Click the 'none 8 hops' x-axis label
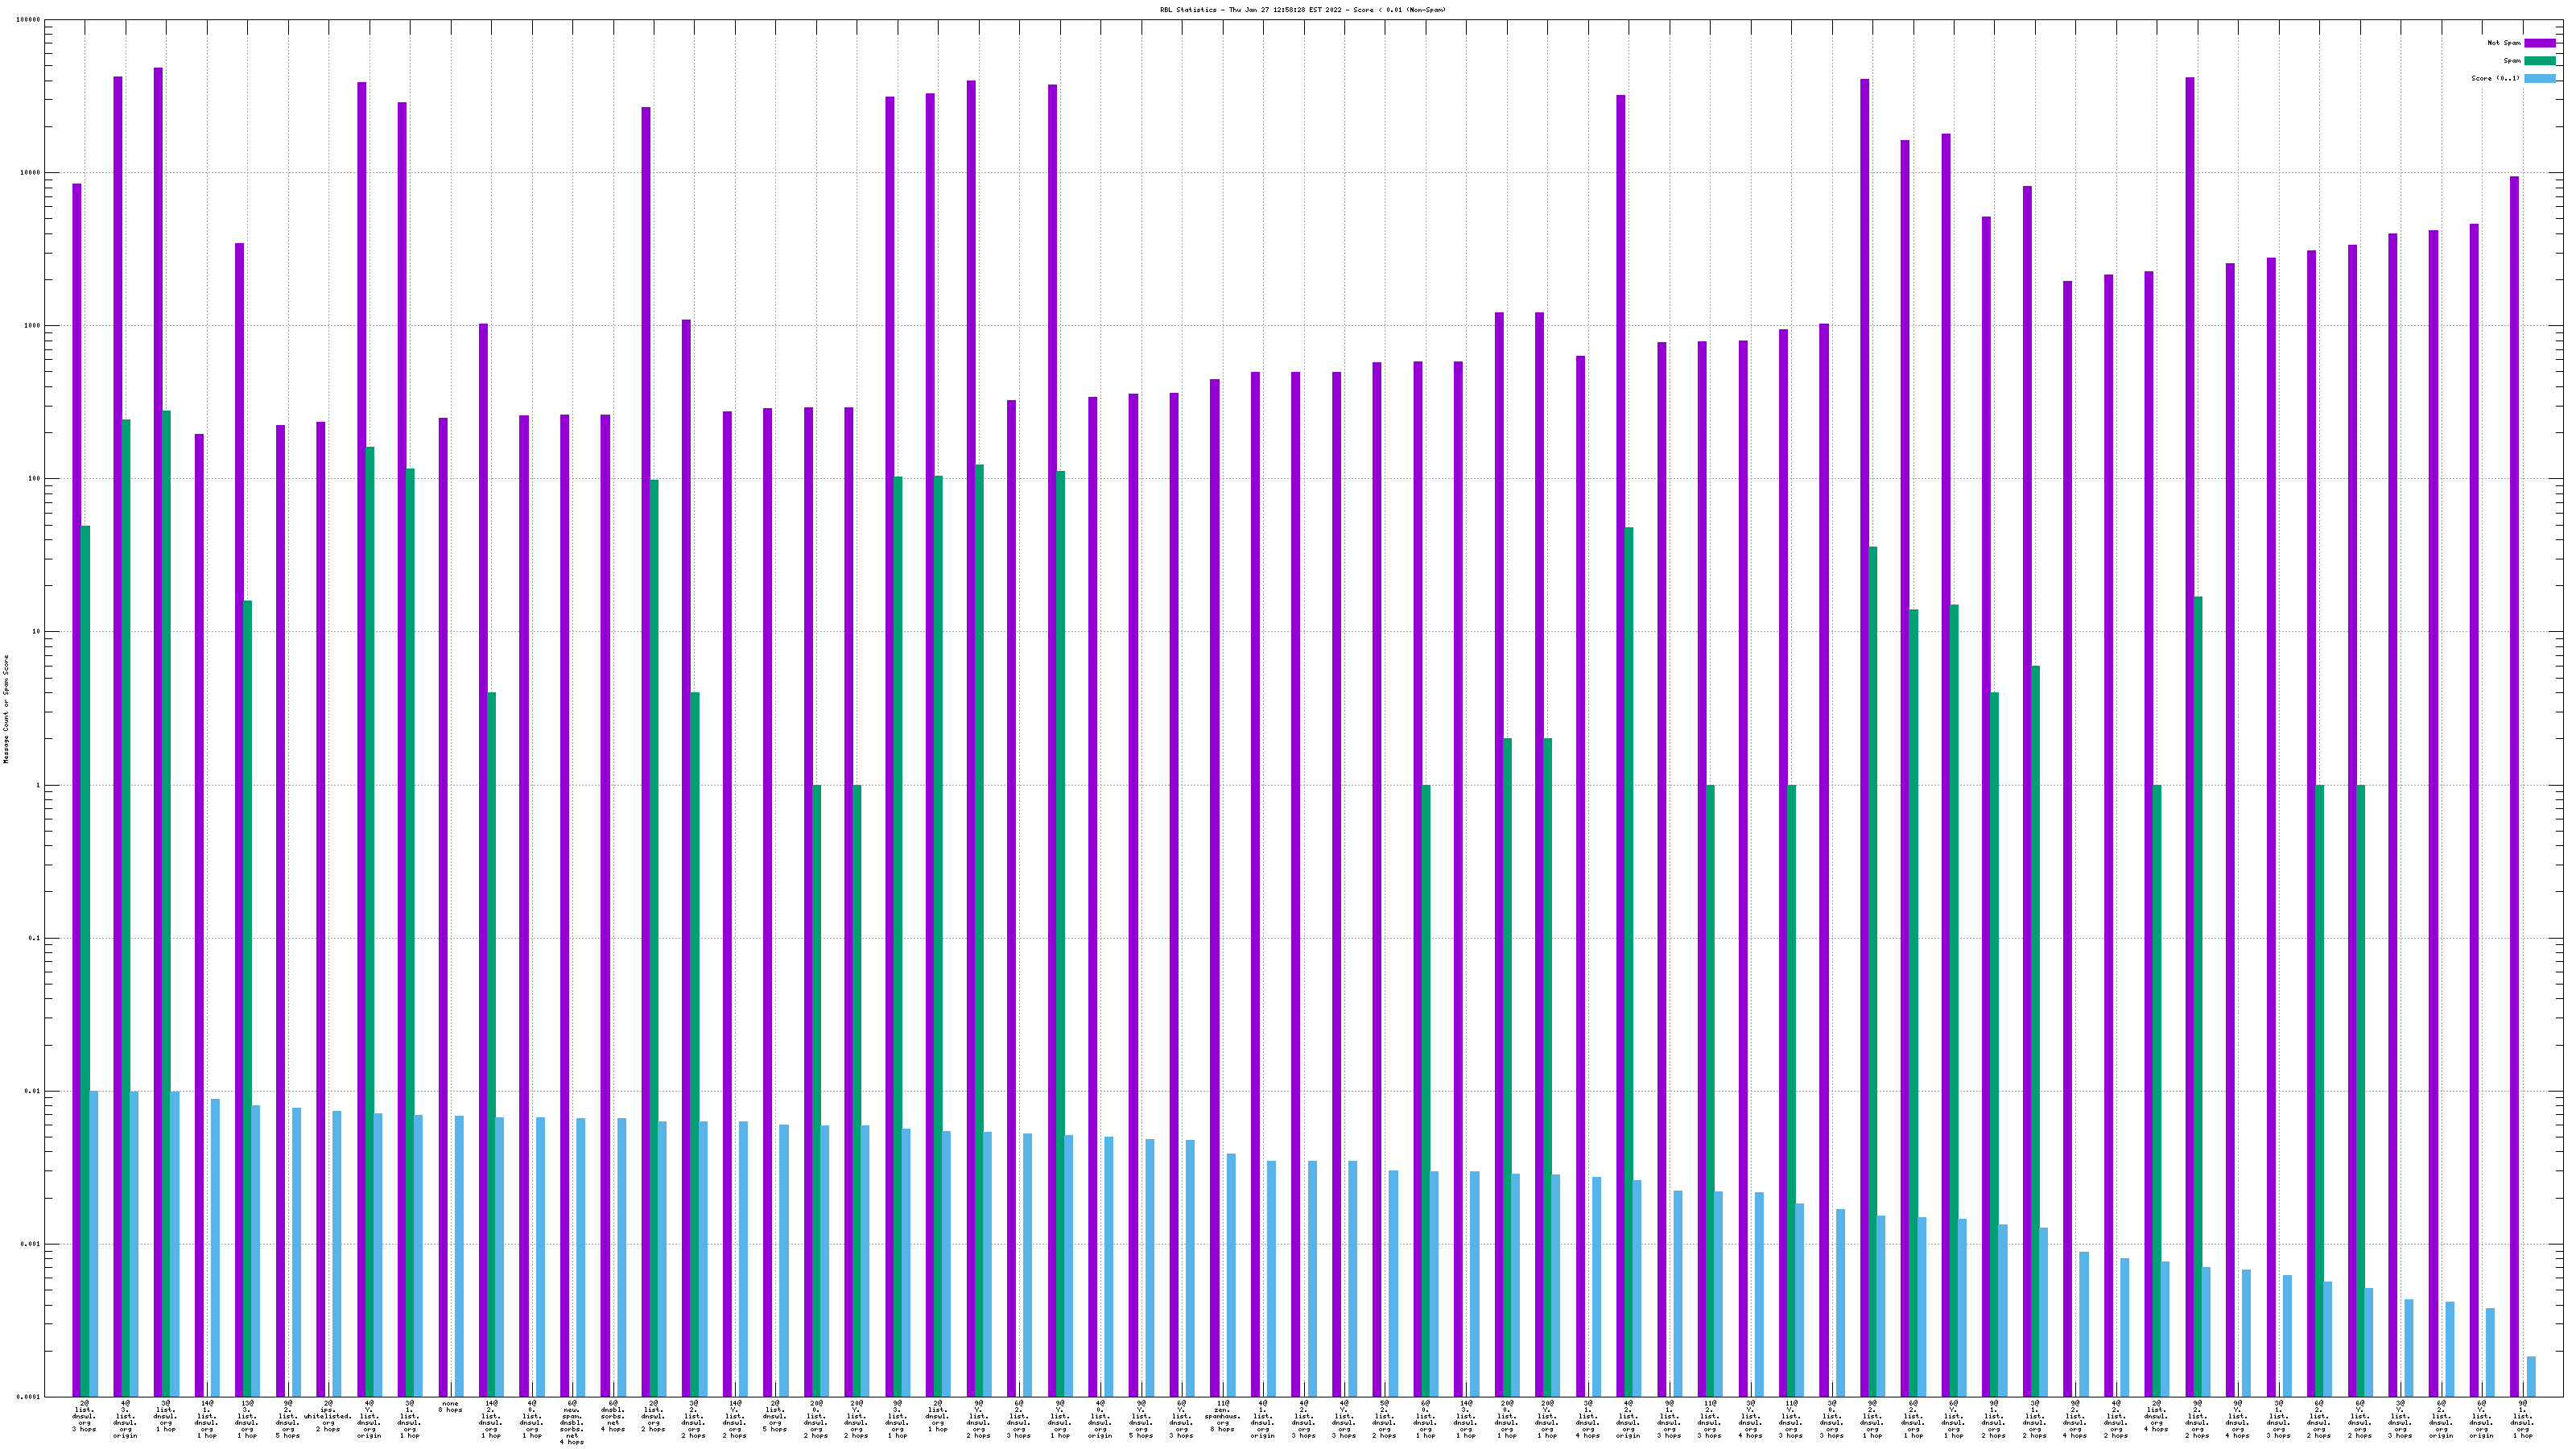Viewport: 2576px width, 1449px height. click(450, 1407)
